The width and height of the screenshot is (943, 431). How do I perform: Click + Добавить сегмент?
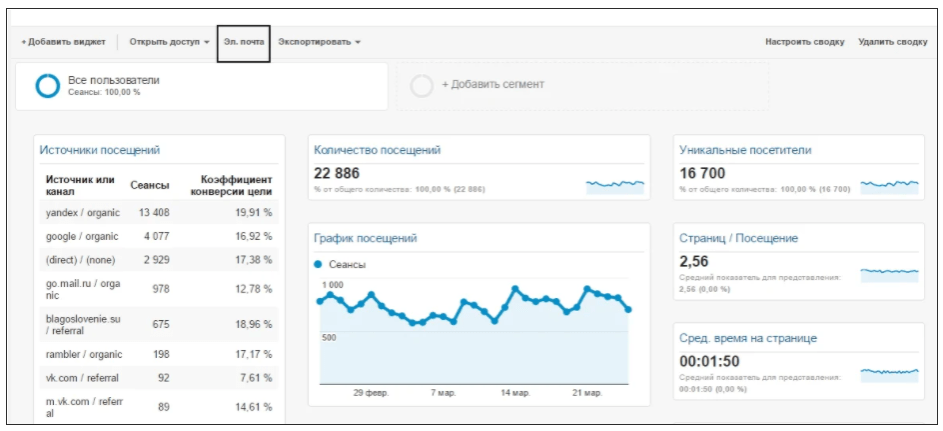(492, 85)
